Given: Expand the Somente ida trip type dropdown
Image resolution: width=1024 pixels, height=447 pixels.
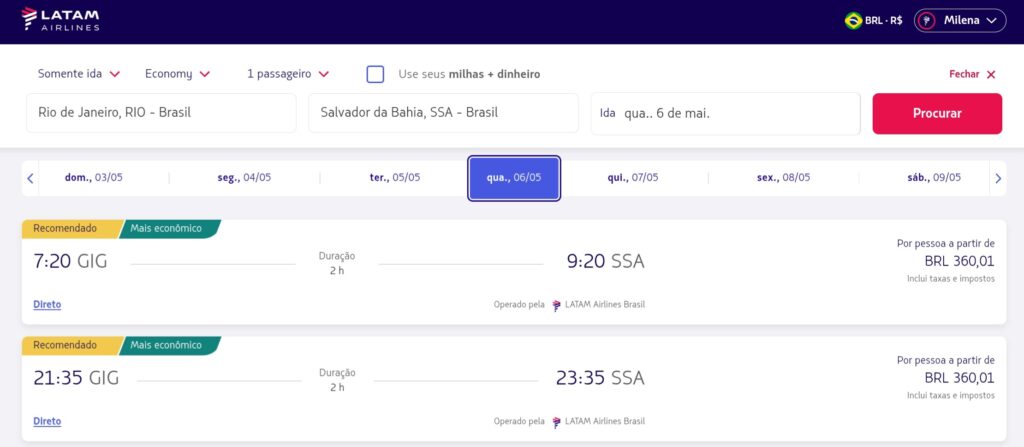Looking at the screenshot, I should click(78, 74).
